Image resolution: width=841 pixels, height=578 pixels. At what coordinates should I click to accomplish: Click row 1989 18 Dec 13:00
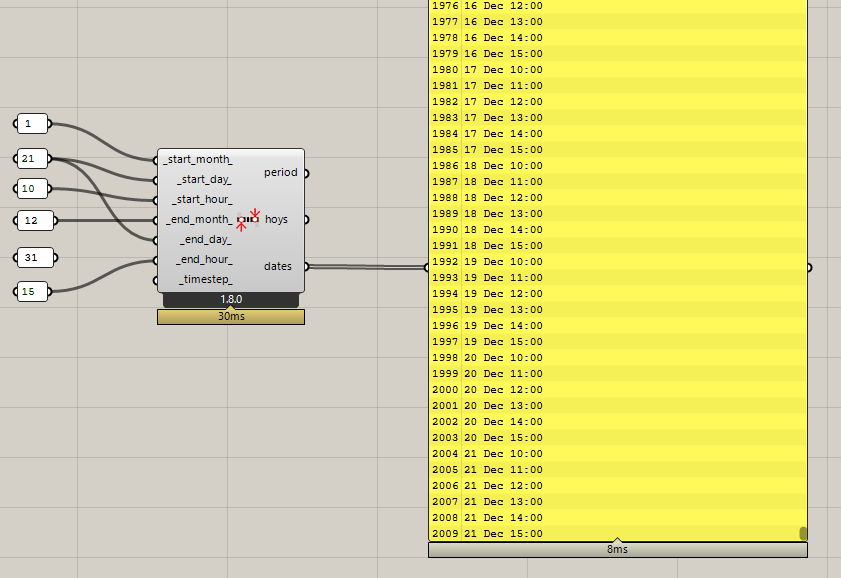(618, 214)
